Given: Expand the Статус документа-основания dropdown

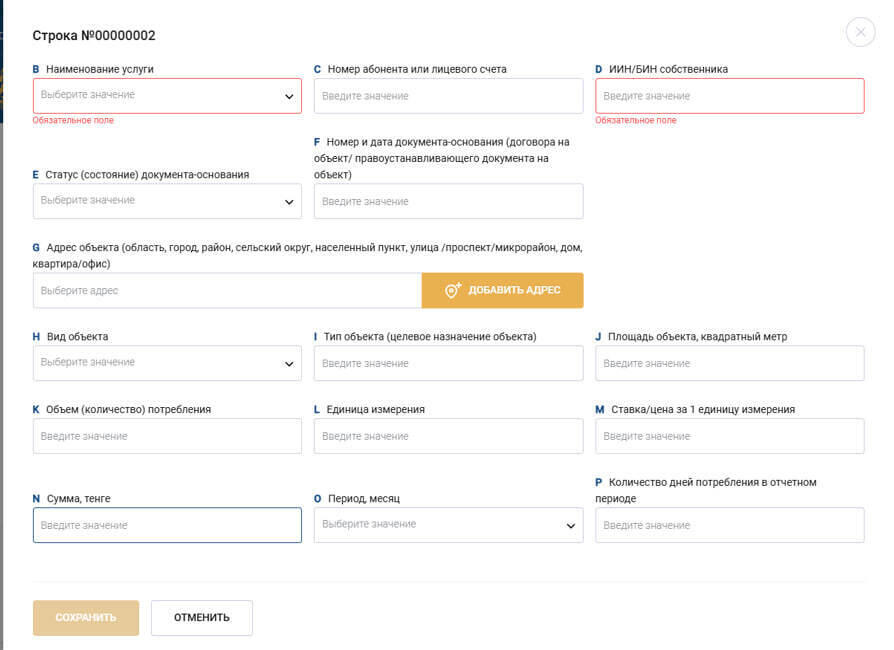Looking at the screenshot, I should (x=167, y=201).
